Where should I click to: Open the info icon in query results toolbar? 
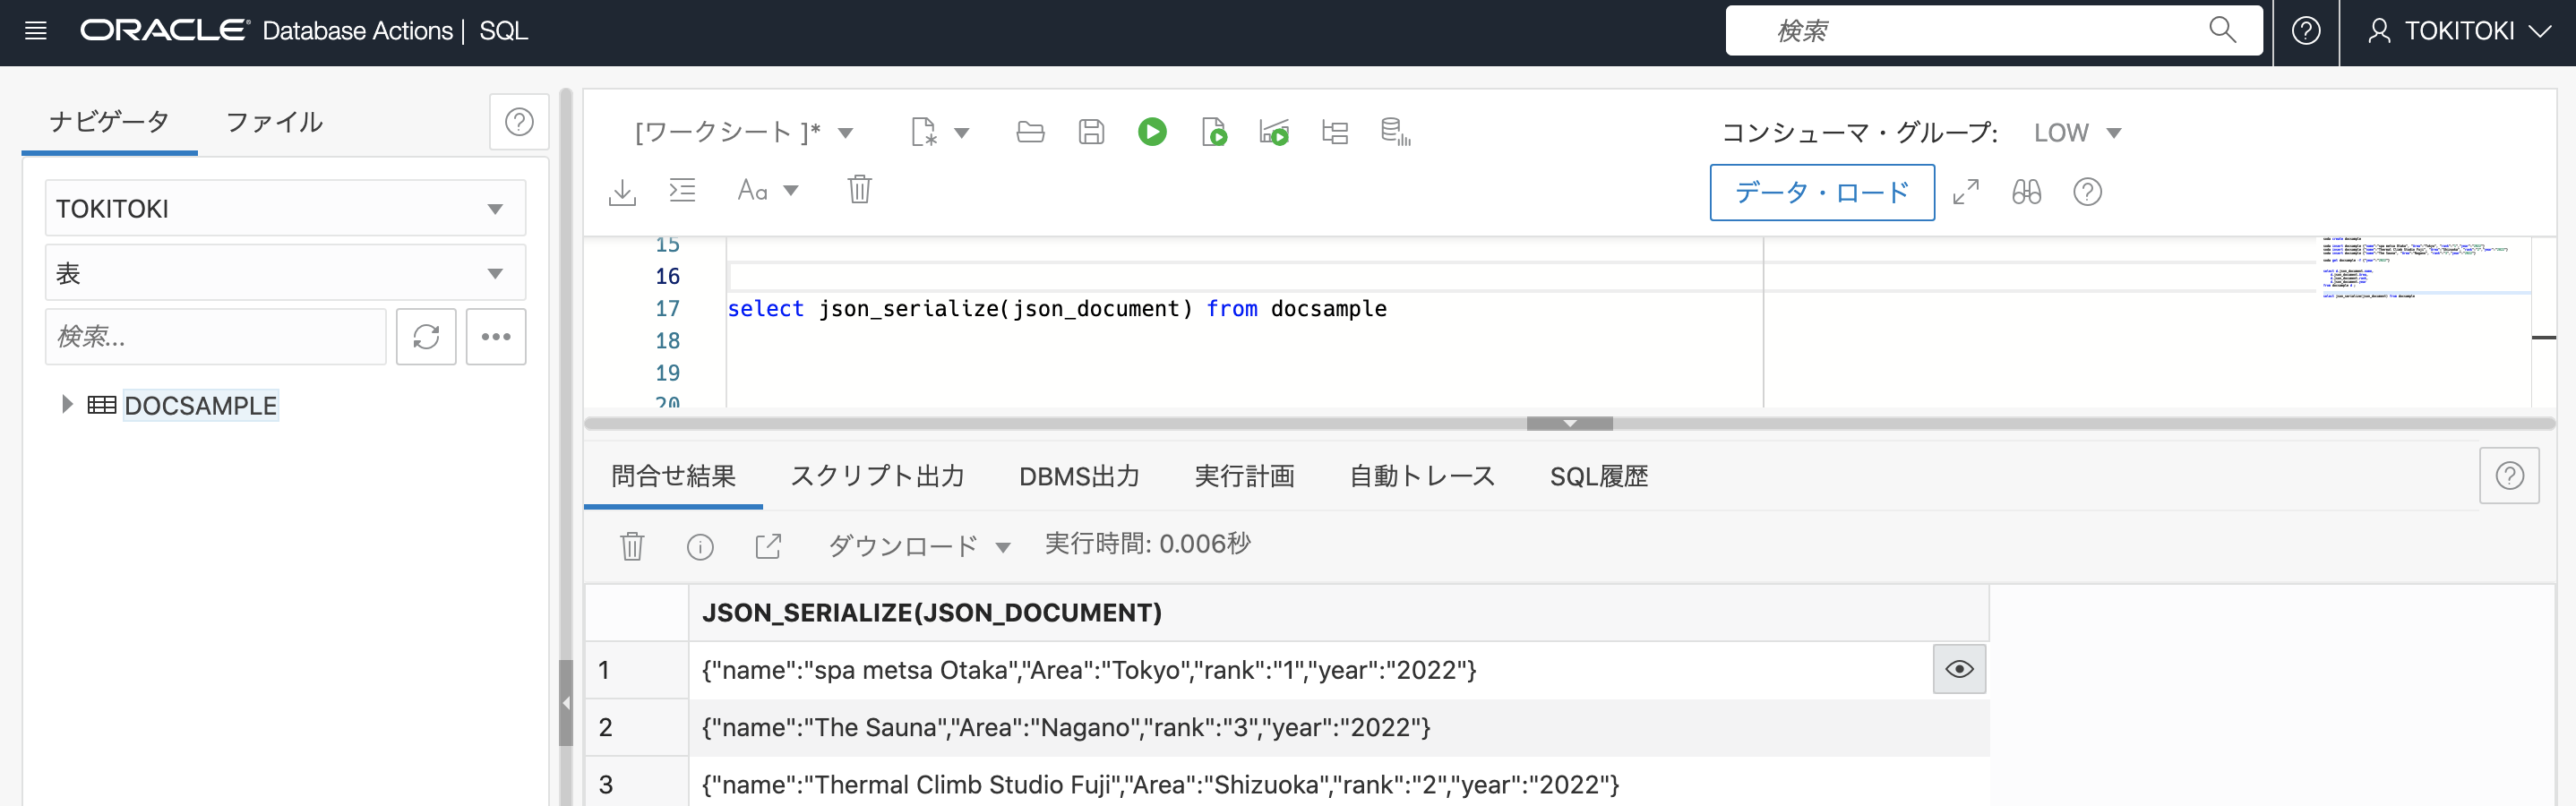point(699,546)
